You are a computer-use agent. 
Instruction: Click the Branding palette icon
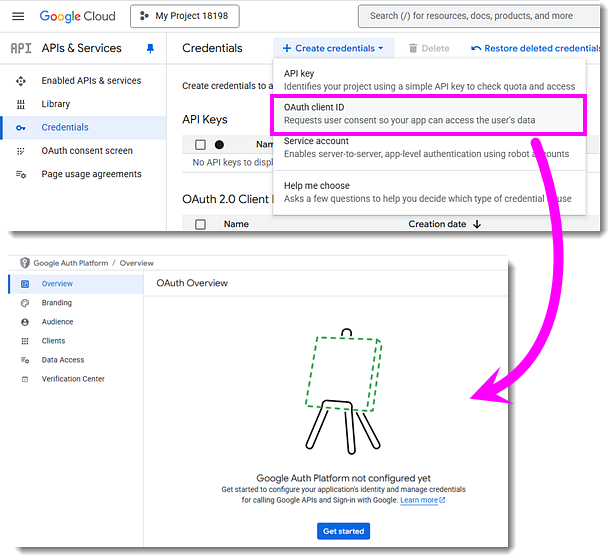[25, 303]
